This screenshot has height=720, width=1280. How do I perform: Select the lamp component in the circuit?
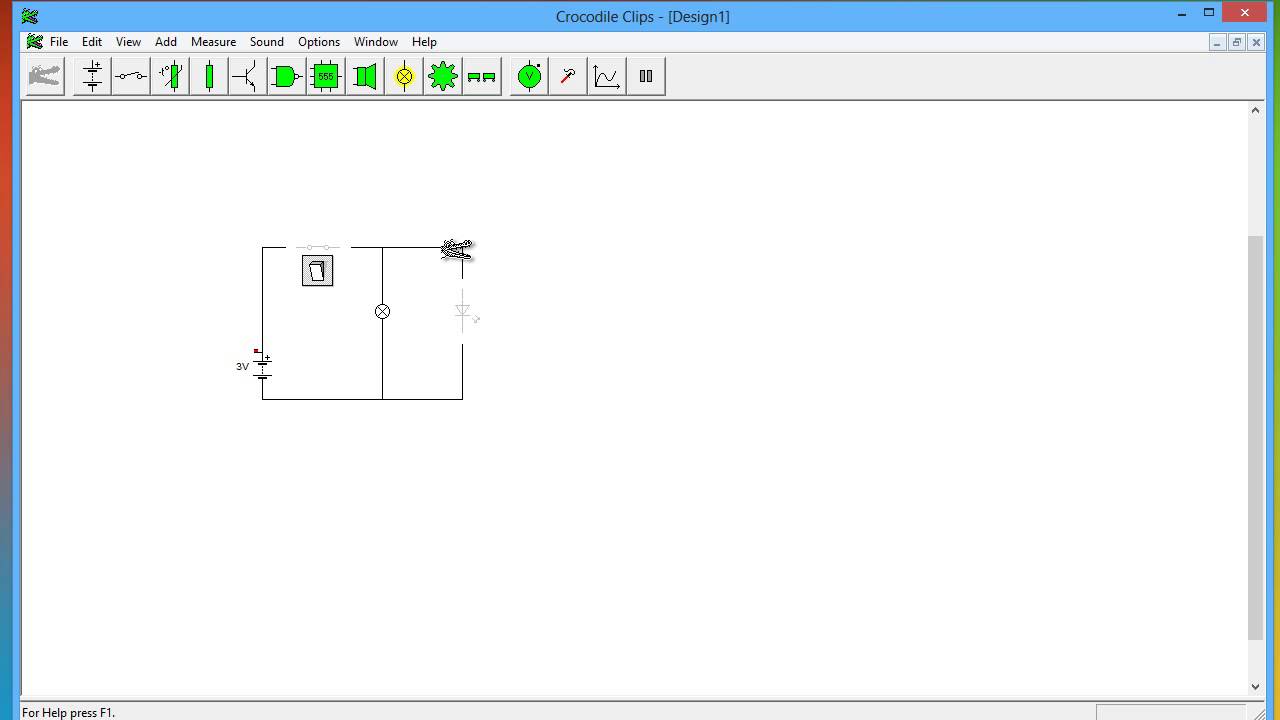point(382,312)
